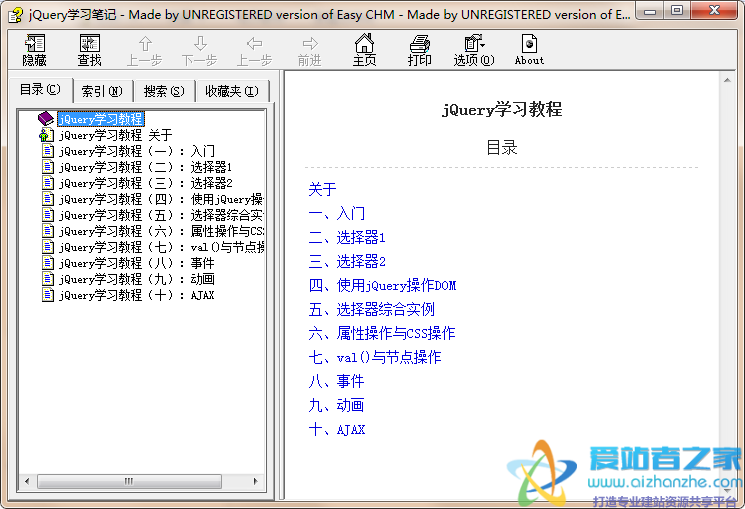Select tree item （十）：AJAX
This screenshot has width=745, height=509.
click(137, 295)
